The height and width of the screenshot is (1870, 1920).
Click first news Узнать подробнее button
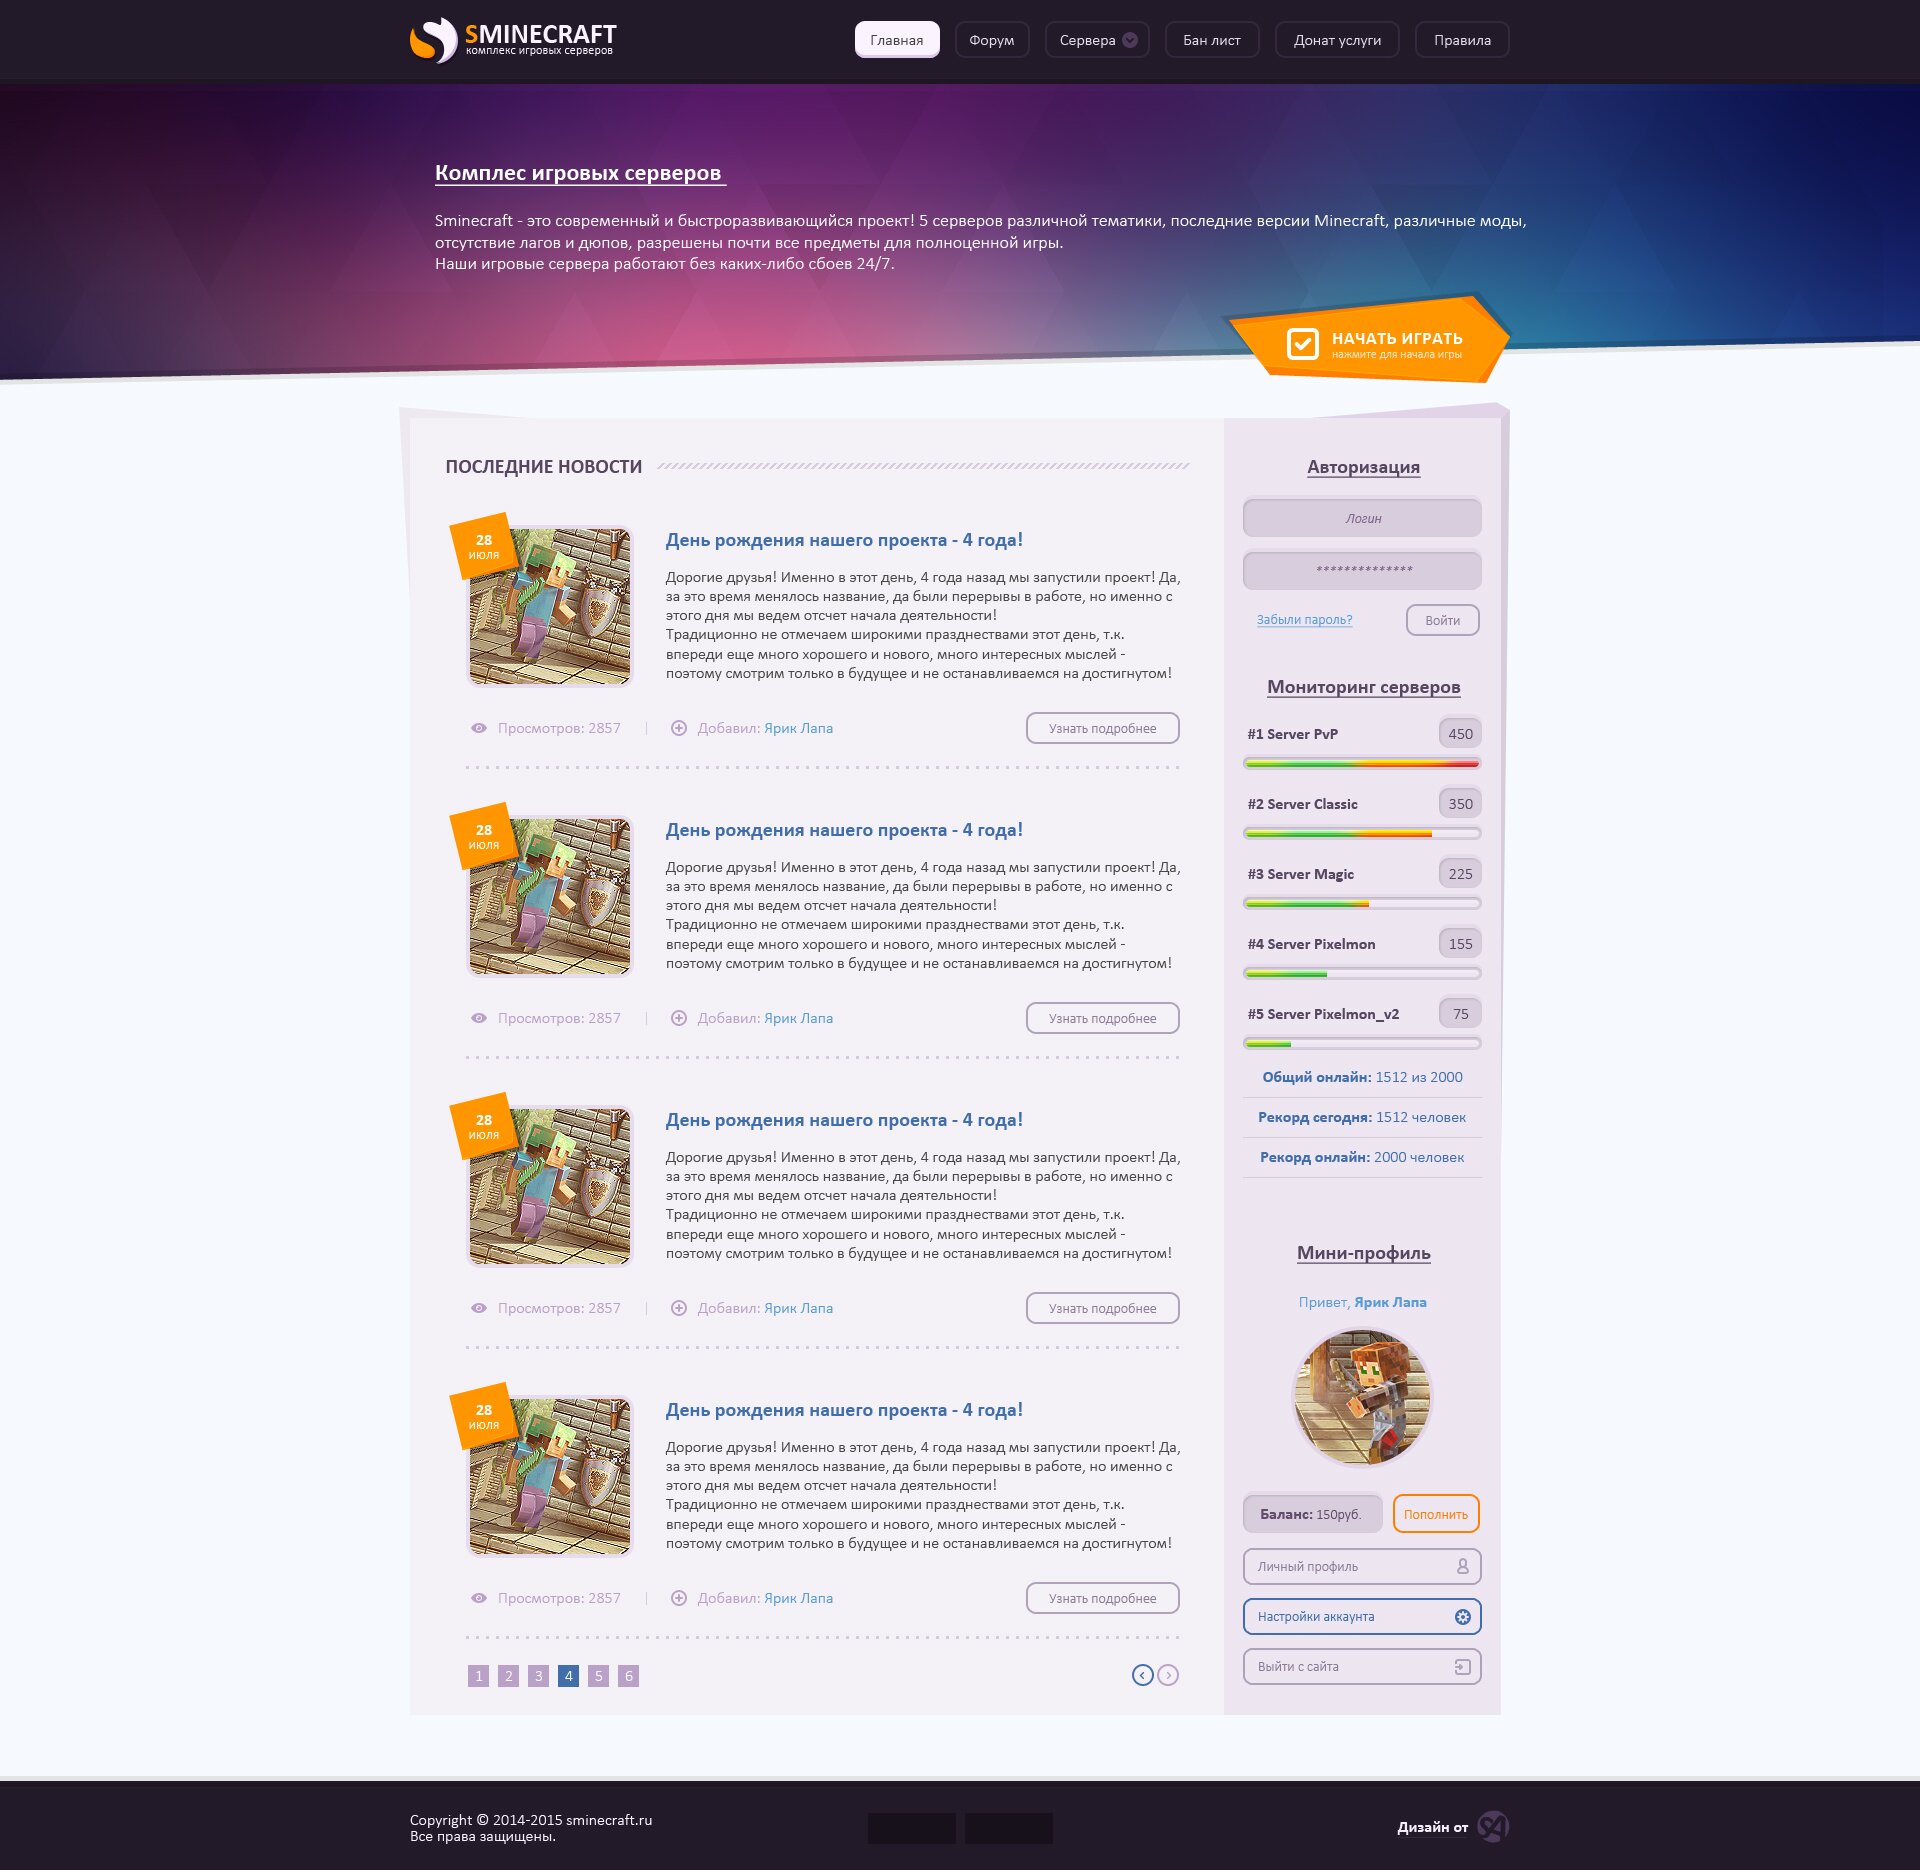pyautogui.click(x=1102, y=728)
